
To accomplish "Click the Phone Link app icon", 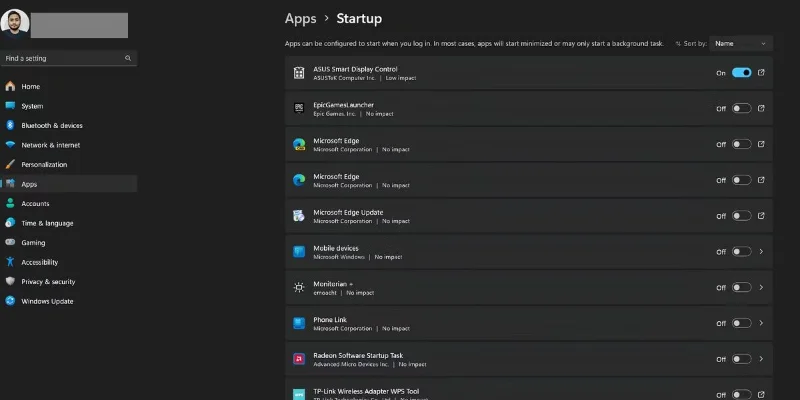I will pyautogui.click(x=298, y=323).
